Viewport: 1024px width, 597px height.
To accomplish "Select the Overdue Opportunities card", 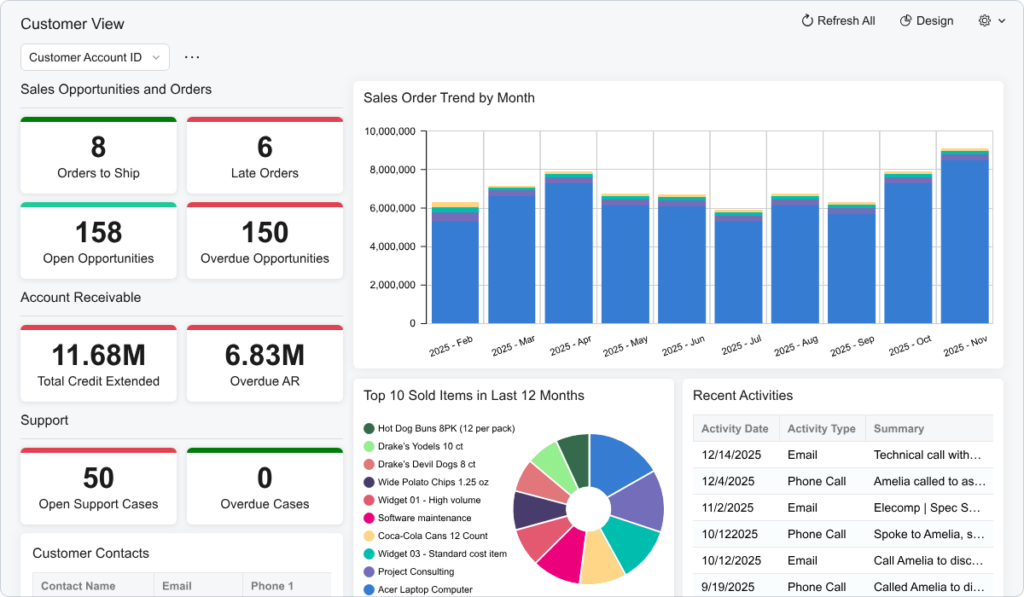I will tap(264, 240).
